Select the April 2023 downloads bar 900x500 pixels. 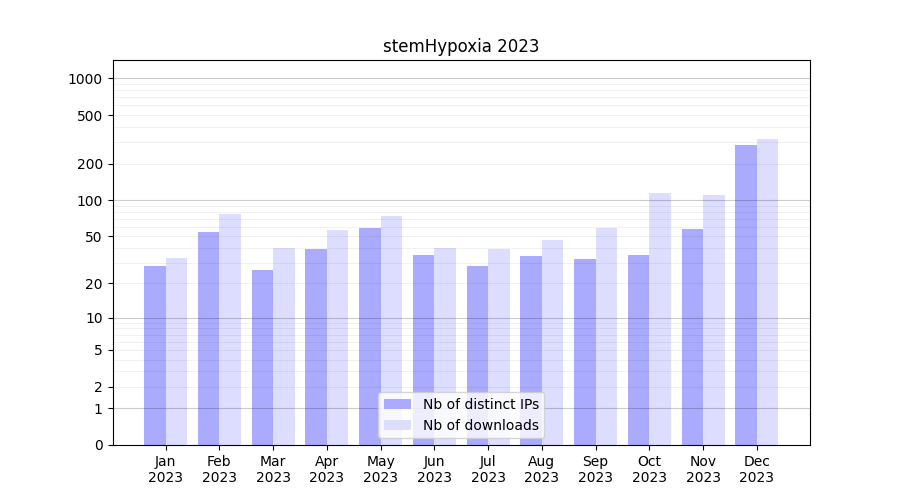click(338, 337)
